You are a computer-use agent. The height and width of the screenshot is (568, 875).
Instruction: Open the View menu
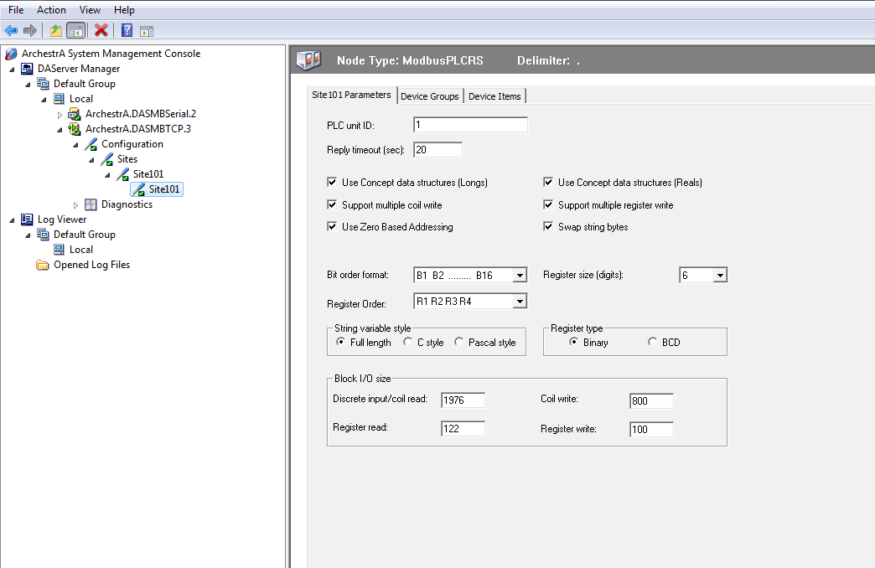(90, 10)
